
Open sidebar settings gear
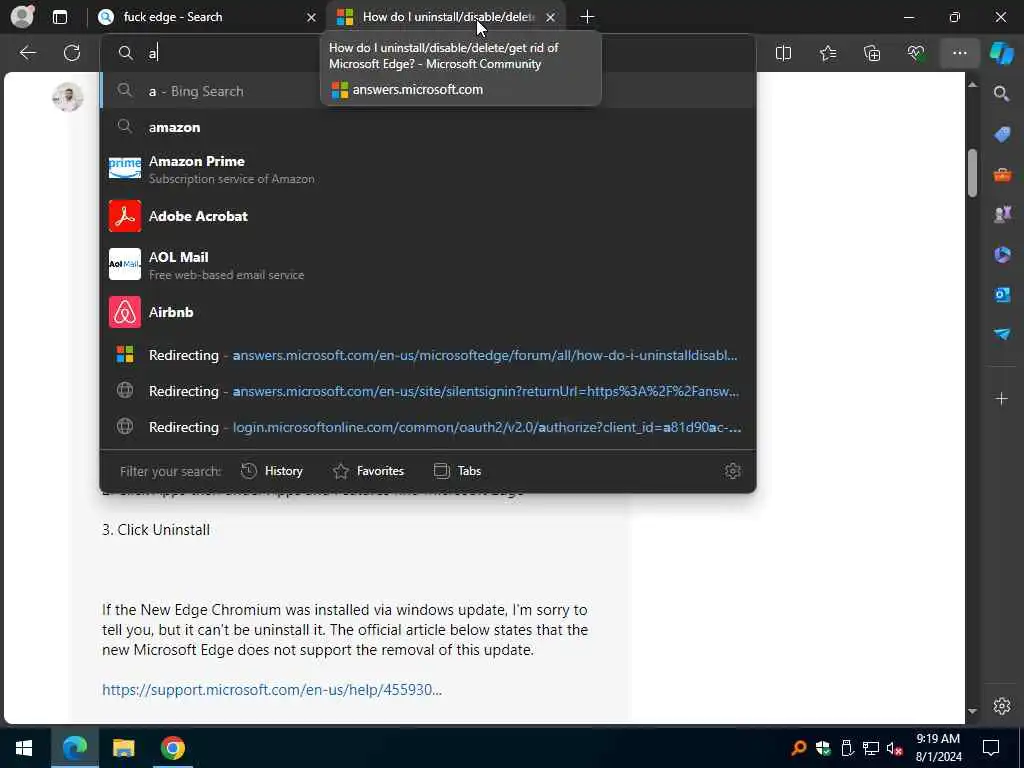click(1002, 706)
